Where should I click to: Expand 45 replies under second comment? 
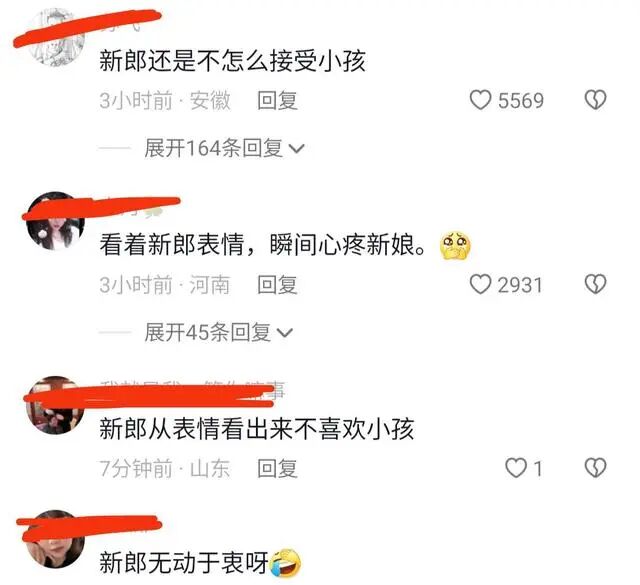pyautogui.click(x=218, y=332)
